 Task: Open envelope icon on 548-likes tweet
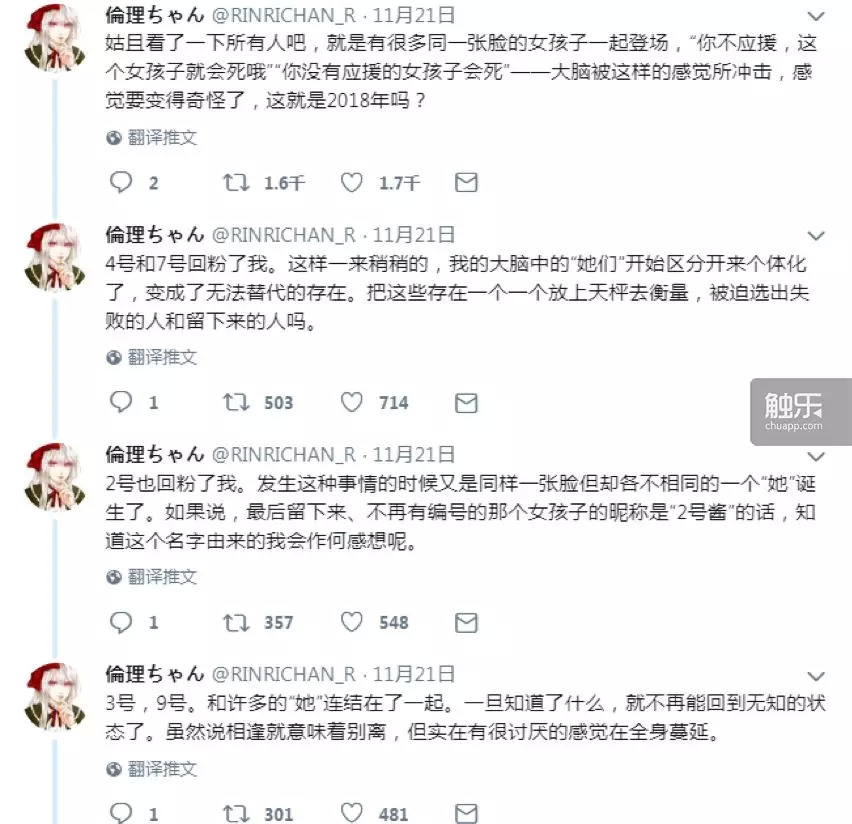(466, 622)
